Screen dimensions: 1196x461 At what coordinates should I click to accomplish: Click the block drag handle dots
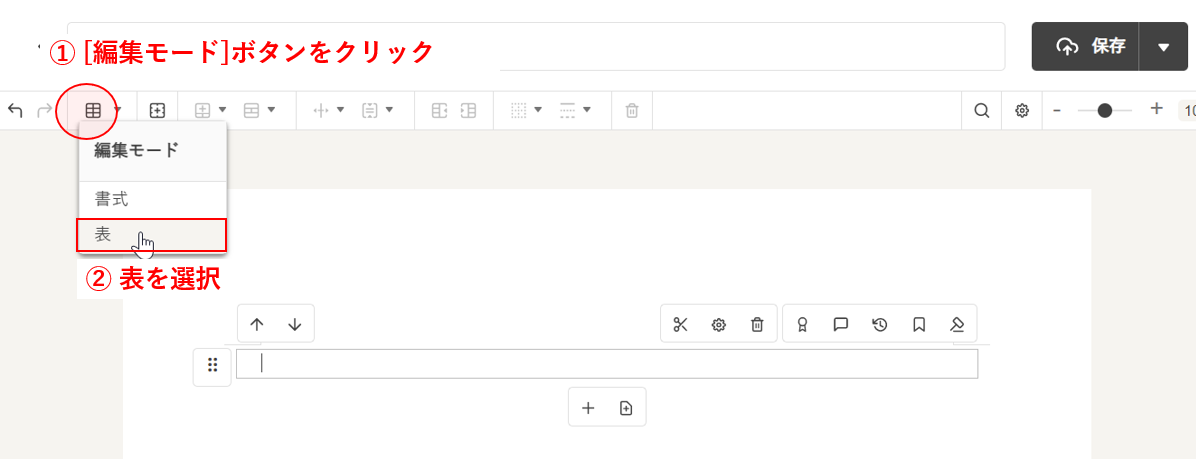pos(212,365)
